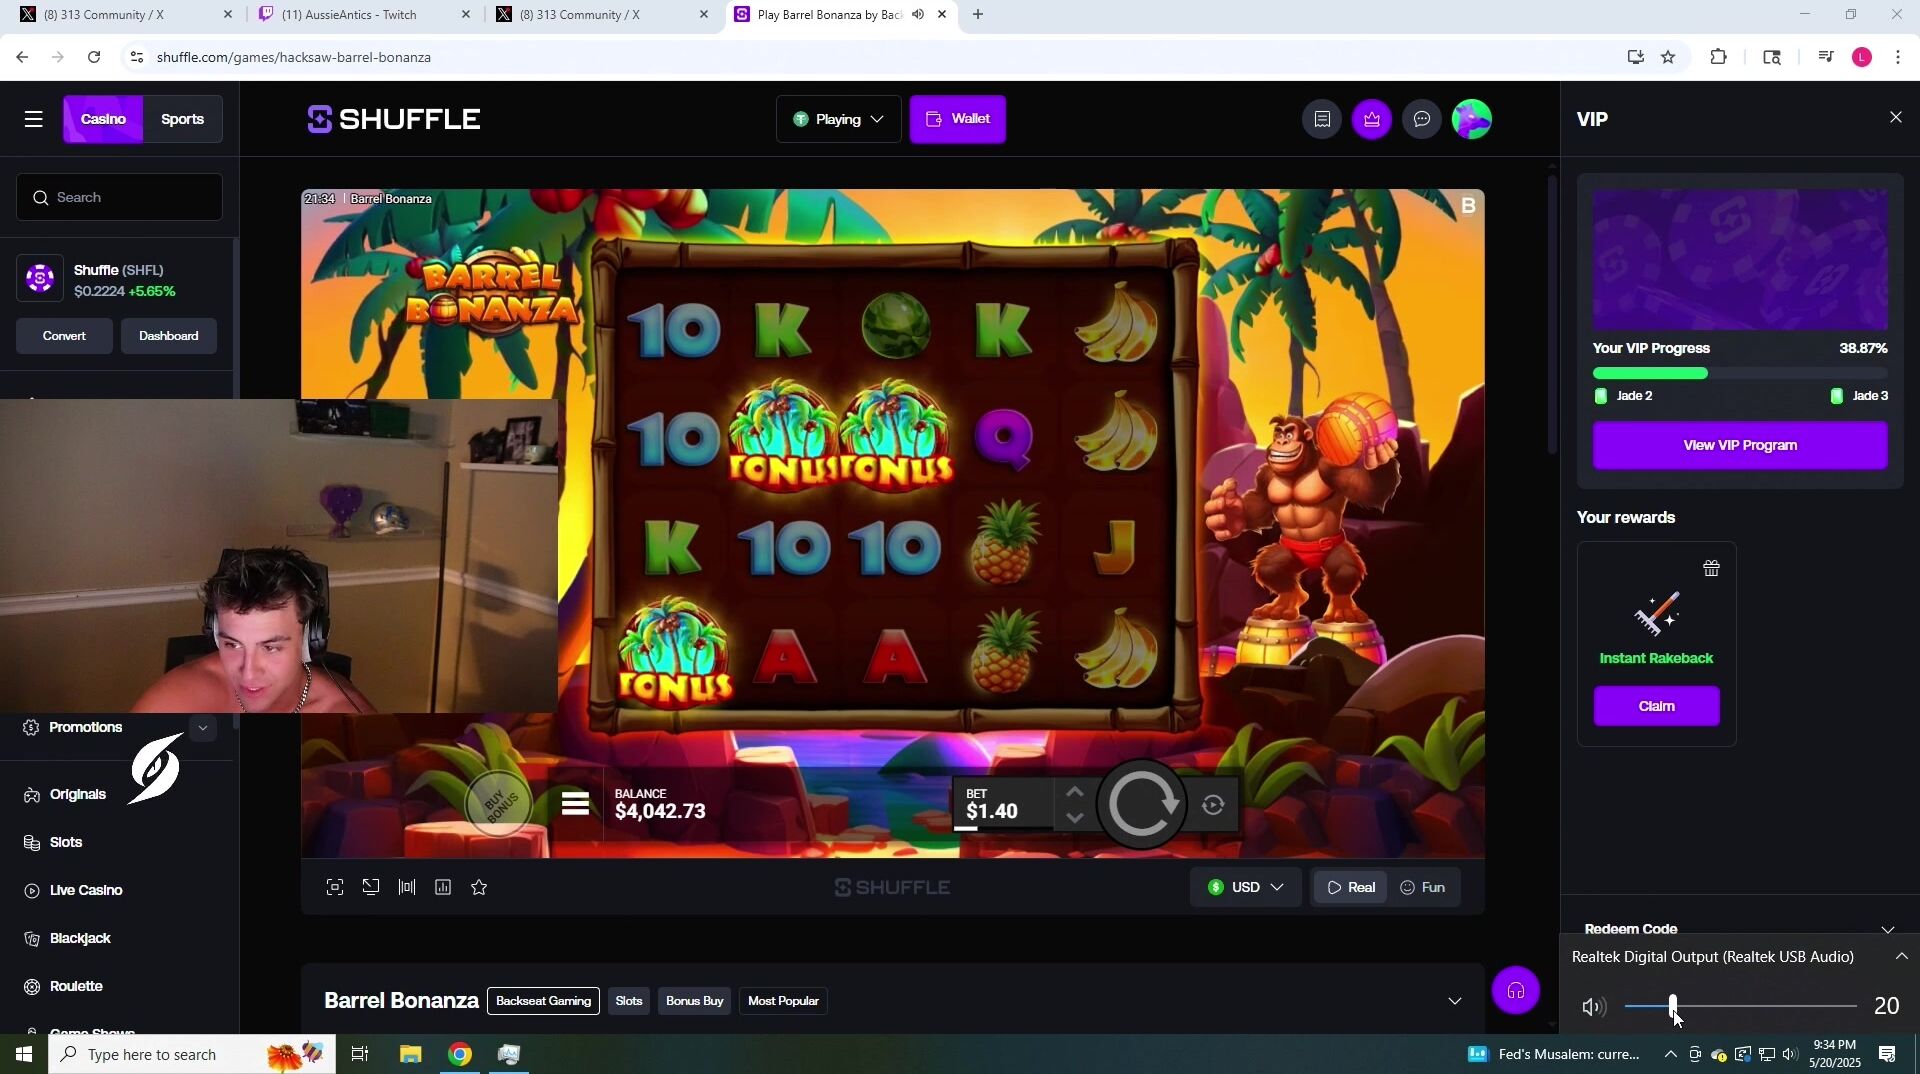1920x1074 pixels.
Task: Bookmark this page star icon
Action: click(x=1668, y=58)
